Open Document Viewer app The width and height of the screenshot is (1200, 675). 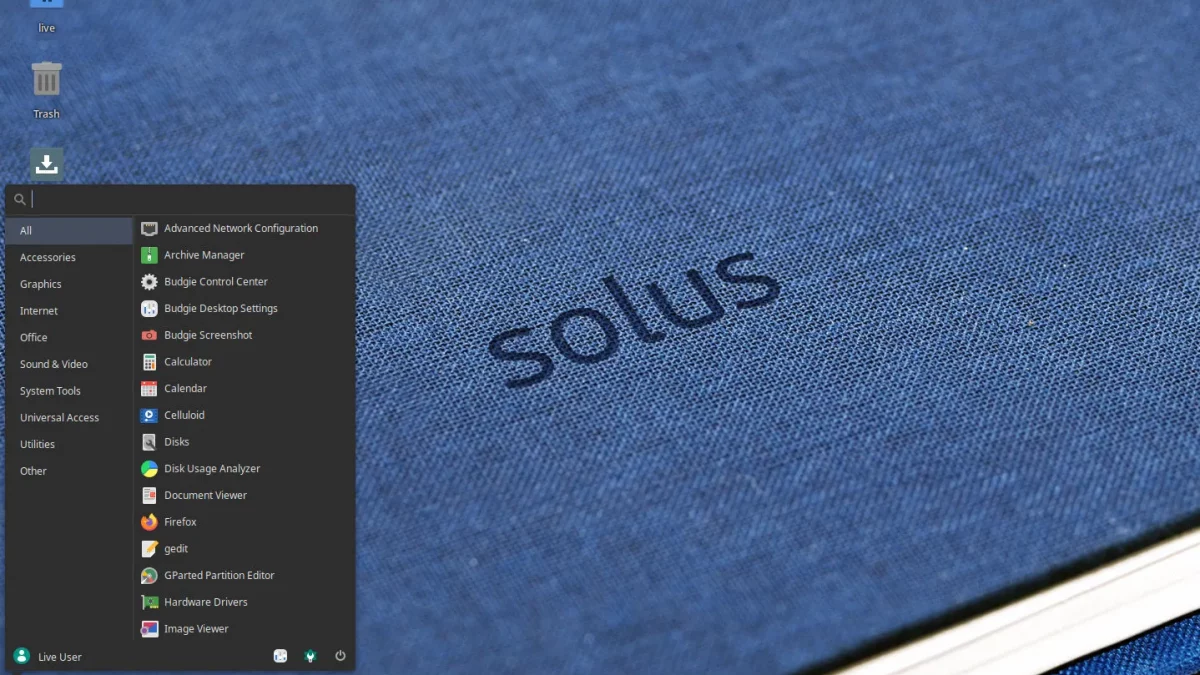246,495
